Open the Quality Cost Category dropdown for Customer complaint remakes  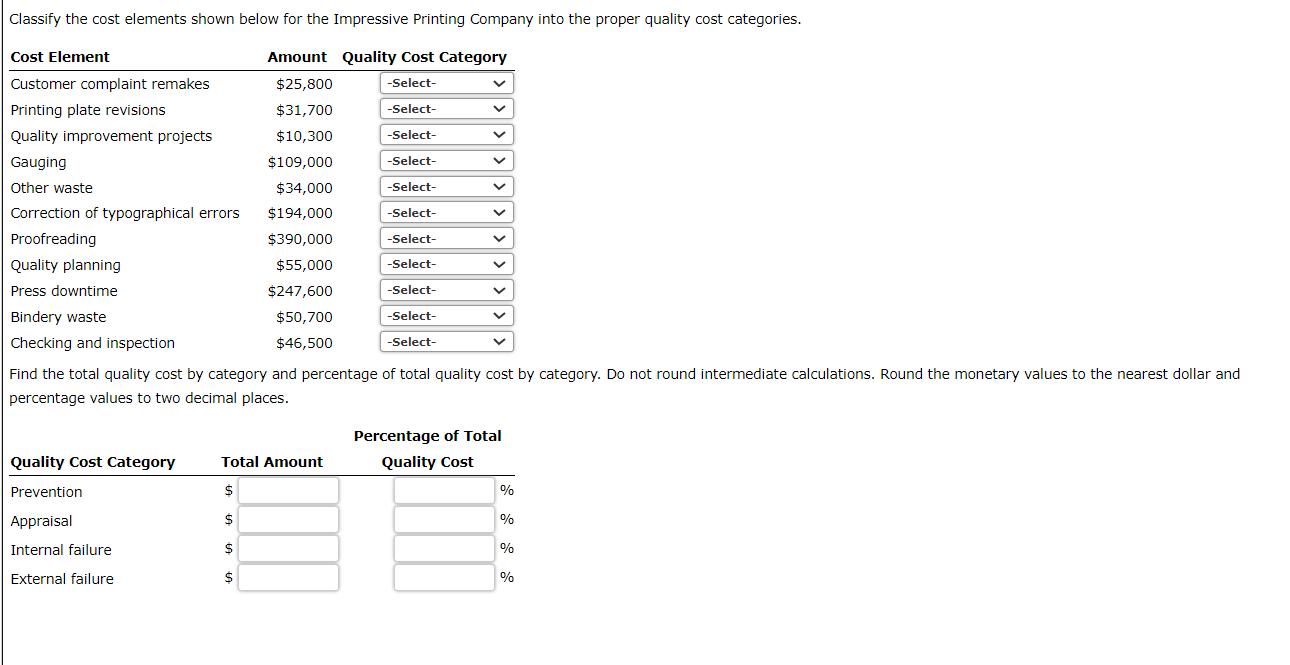pos(446,83)
